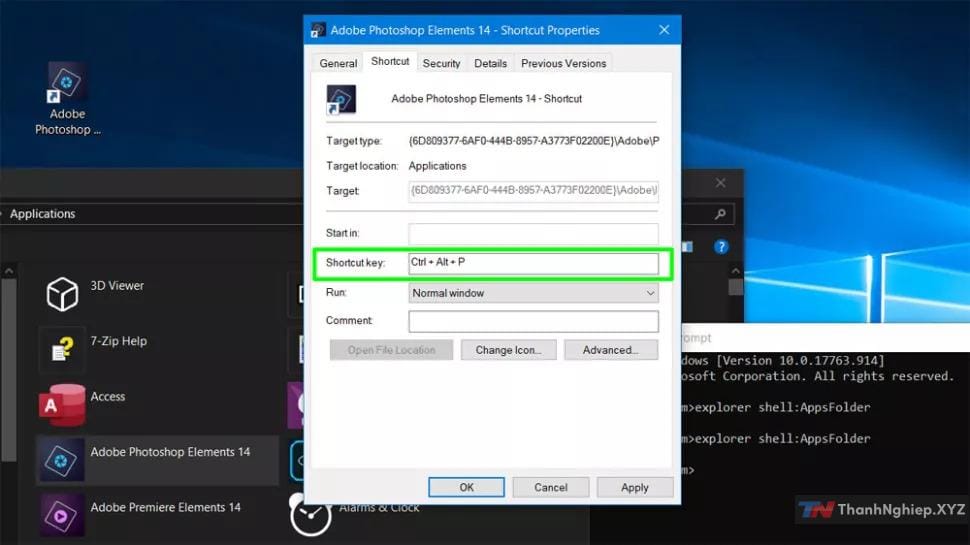Select the Adobe Premiere Elements 14 icon
970x545 pixels.
coord(61,515)
